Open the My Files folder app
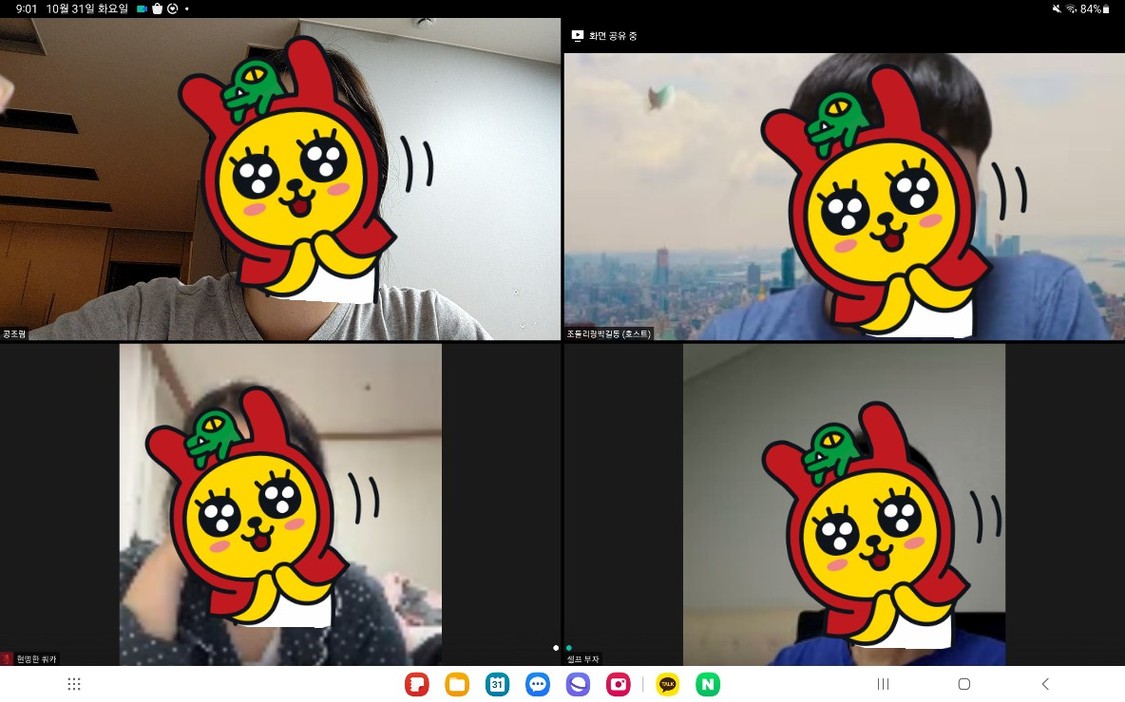This screenshot has height=702, width=1125. click(457, 684)
